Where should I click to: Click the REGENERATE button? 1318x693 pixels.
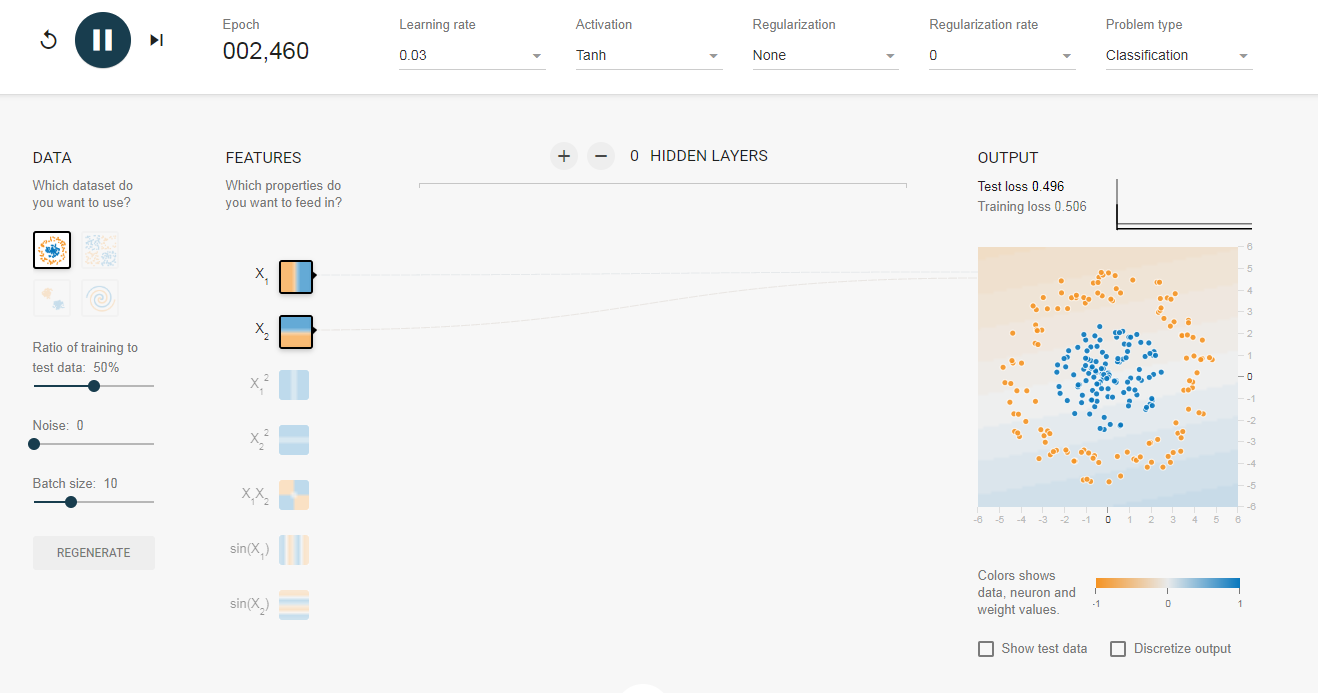(x=94, y=553)
